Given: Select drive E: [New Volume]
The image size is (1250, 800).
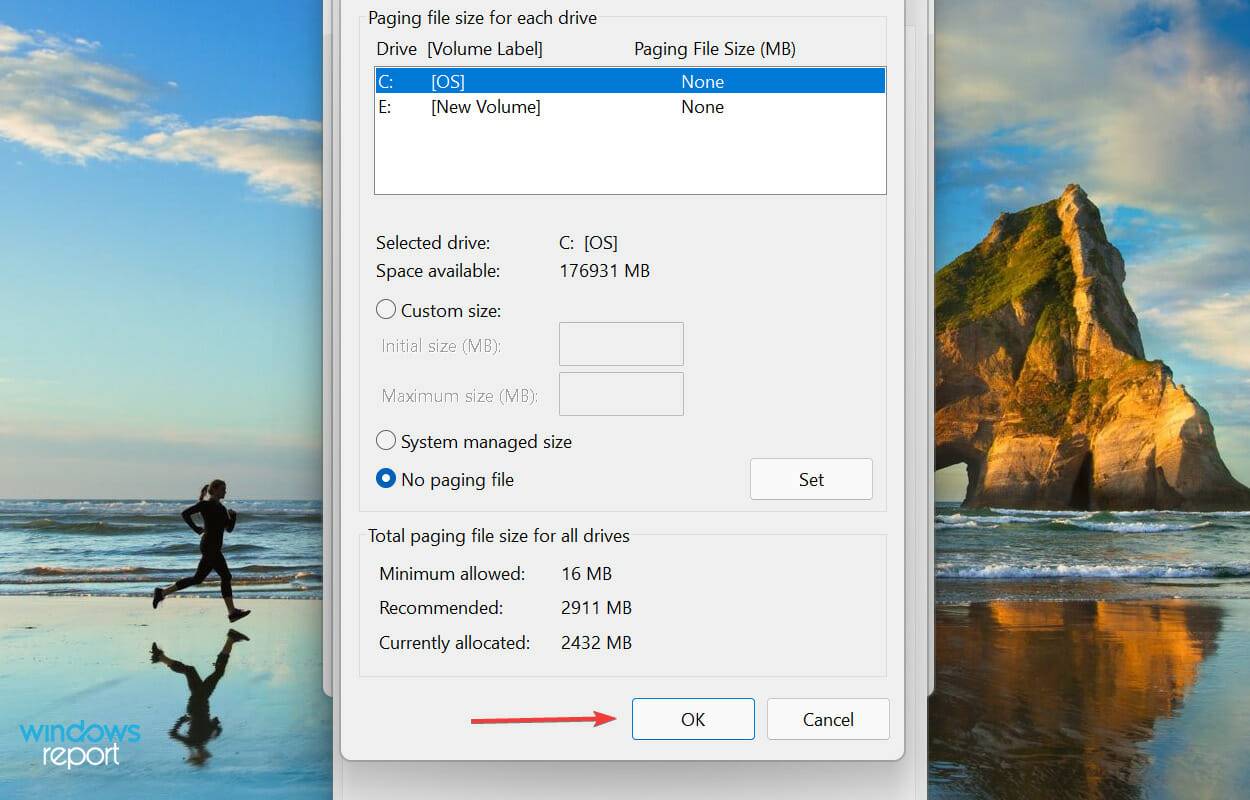Looking at the screenshot, I should pos(500,107).
